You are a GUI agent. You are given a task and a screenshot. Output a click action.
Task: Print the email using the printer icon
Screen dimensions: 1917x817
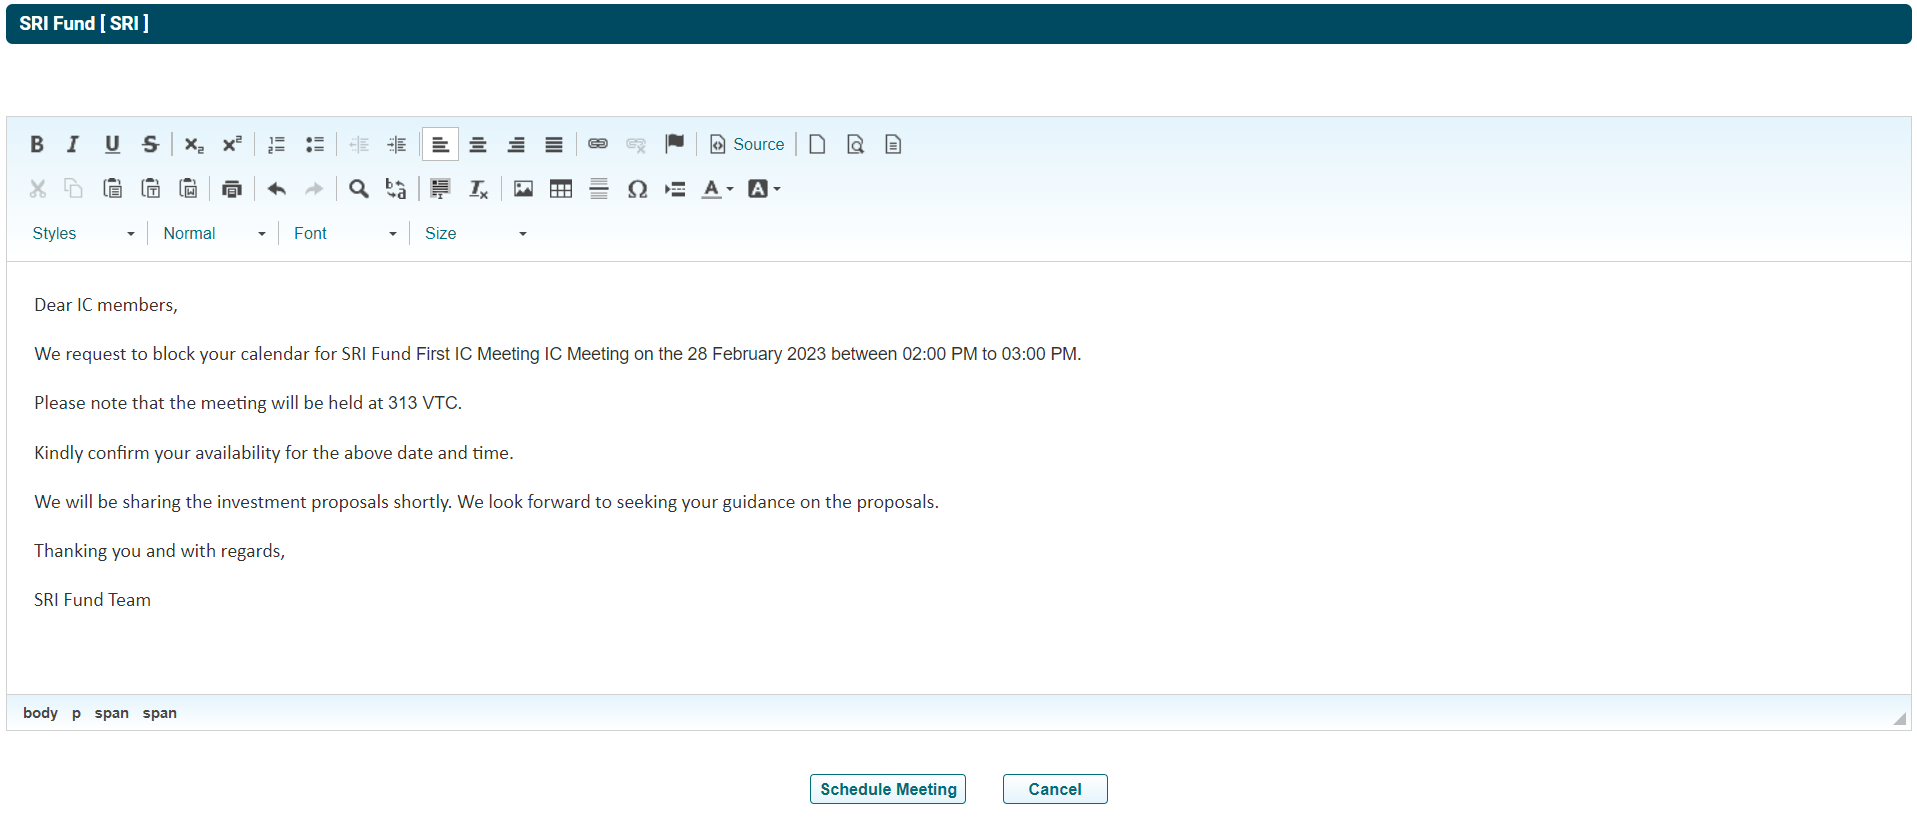tap(232, 189)
